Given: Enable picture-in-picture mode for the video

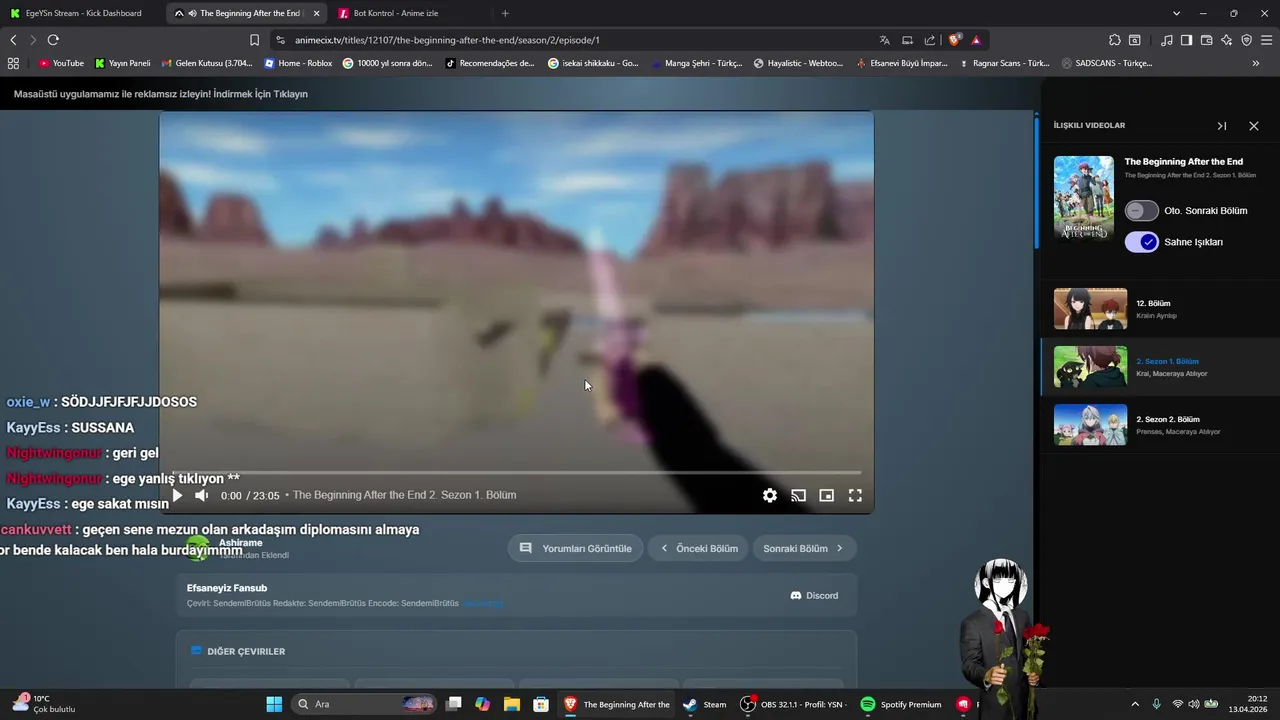Looking at the screenshot, I should 827,495.
